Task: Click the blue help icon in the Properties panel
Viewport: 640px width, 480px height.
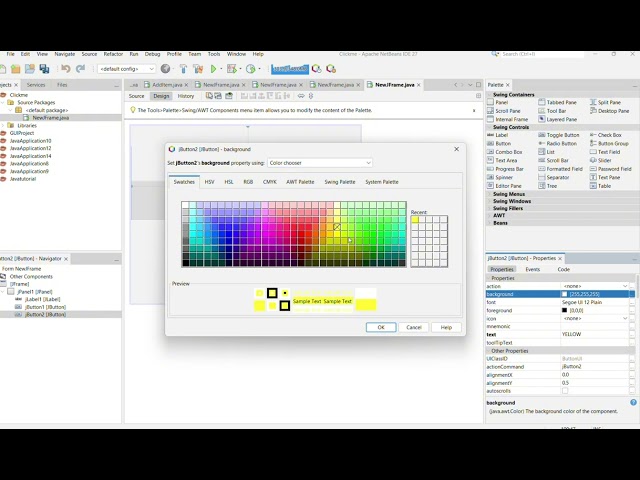Action: (633, 402)
